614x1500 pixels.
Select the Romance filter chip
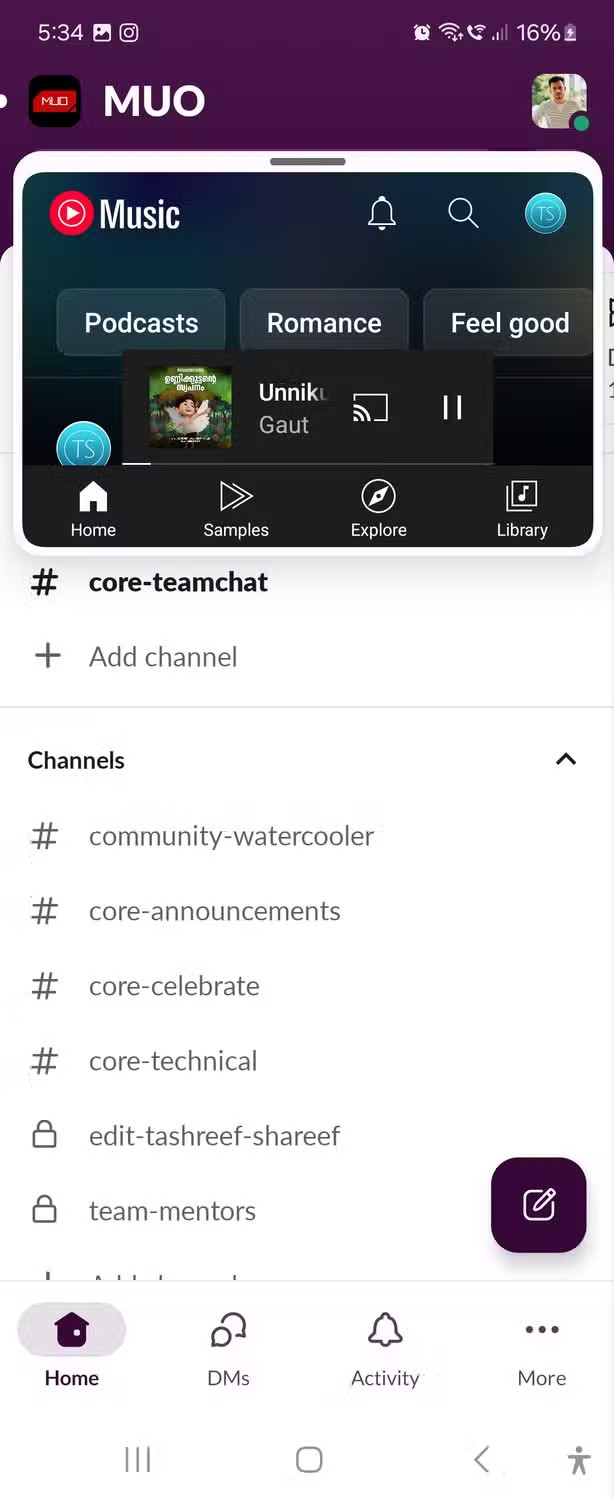(324, 323)
